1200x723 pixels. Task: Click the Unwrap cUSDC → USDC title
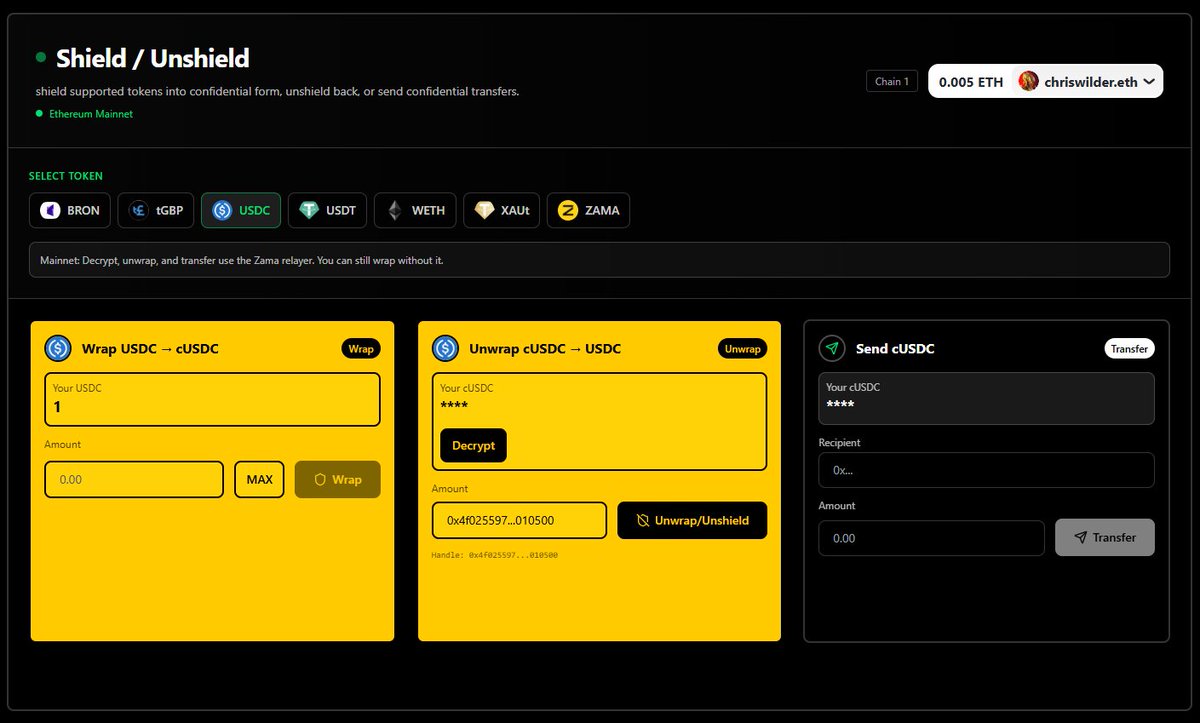click(545, 349)
